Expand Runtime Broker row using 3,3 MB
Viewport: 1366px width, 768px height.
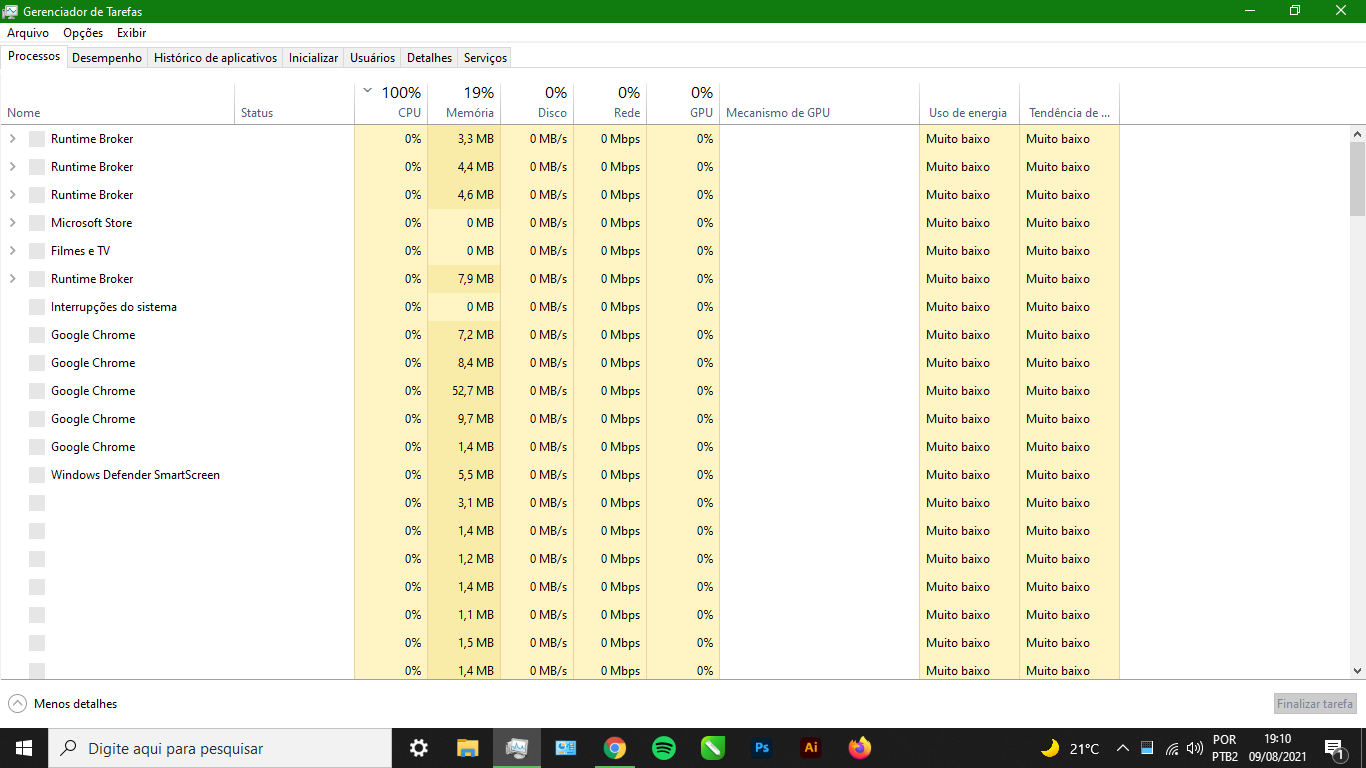point(13,139)
